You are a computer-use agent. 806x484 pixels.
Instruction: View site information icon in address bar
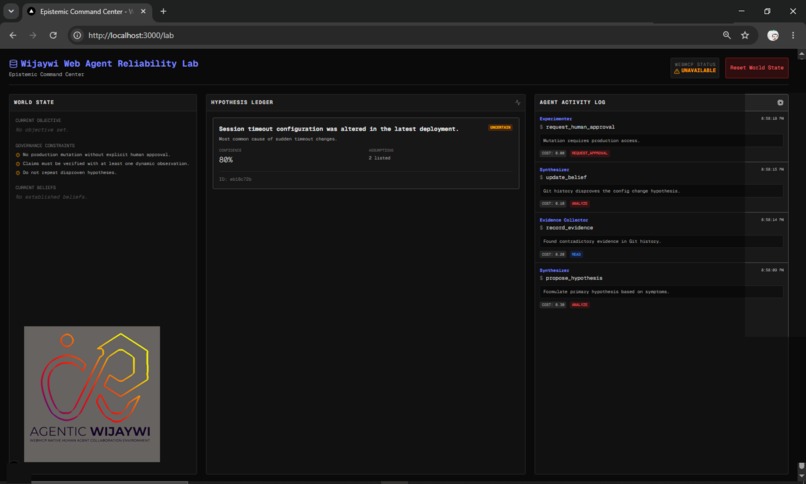pyautogui.click(x=77, y=35)
